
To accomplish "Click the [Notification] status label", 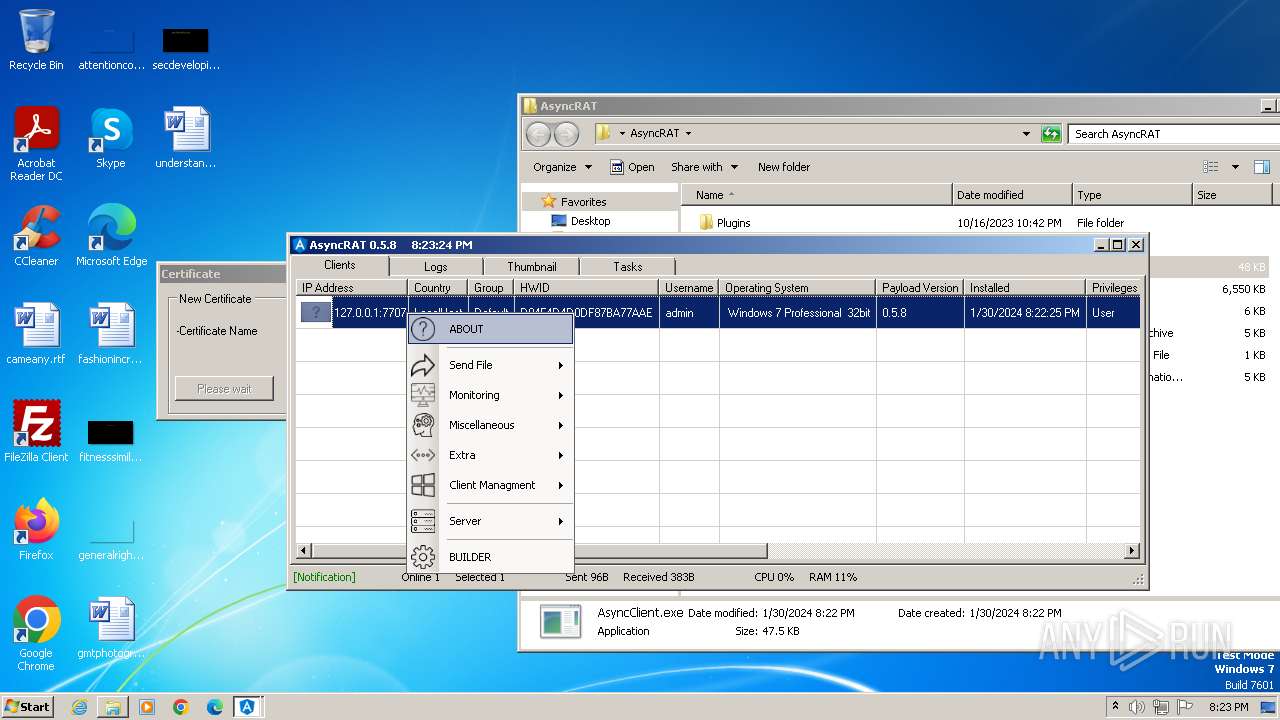I will 324,577.
